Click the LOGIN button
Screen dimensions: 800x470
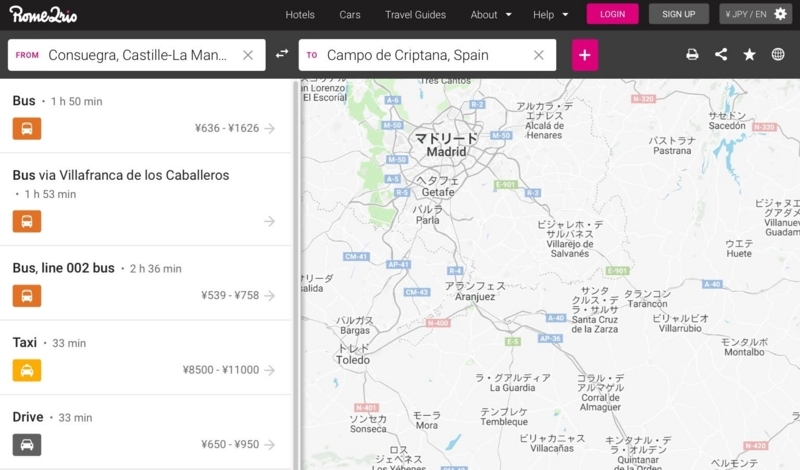pyautogui.click(x=612, y=14)
